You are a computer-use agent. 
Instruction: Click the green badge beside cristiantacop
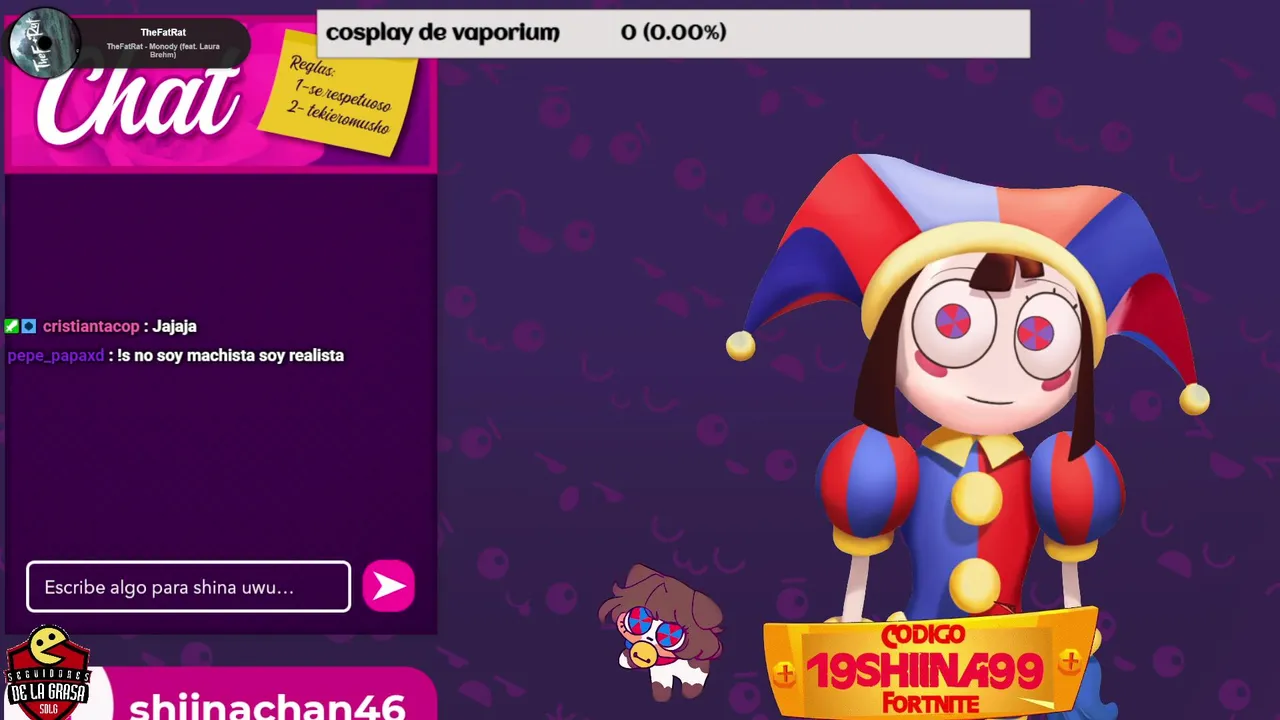(x=12, y=326)
